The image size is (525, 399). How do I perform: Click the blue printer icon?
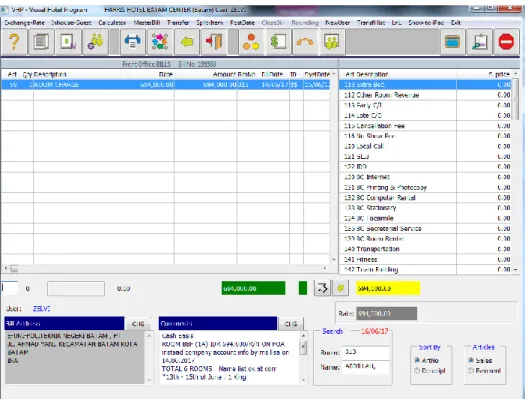133,42
